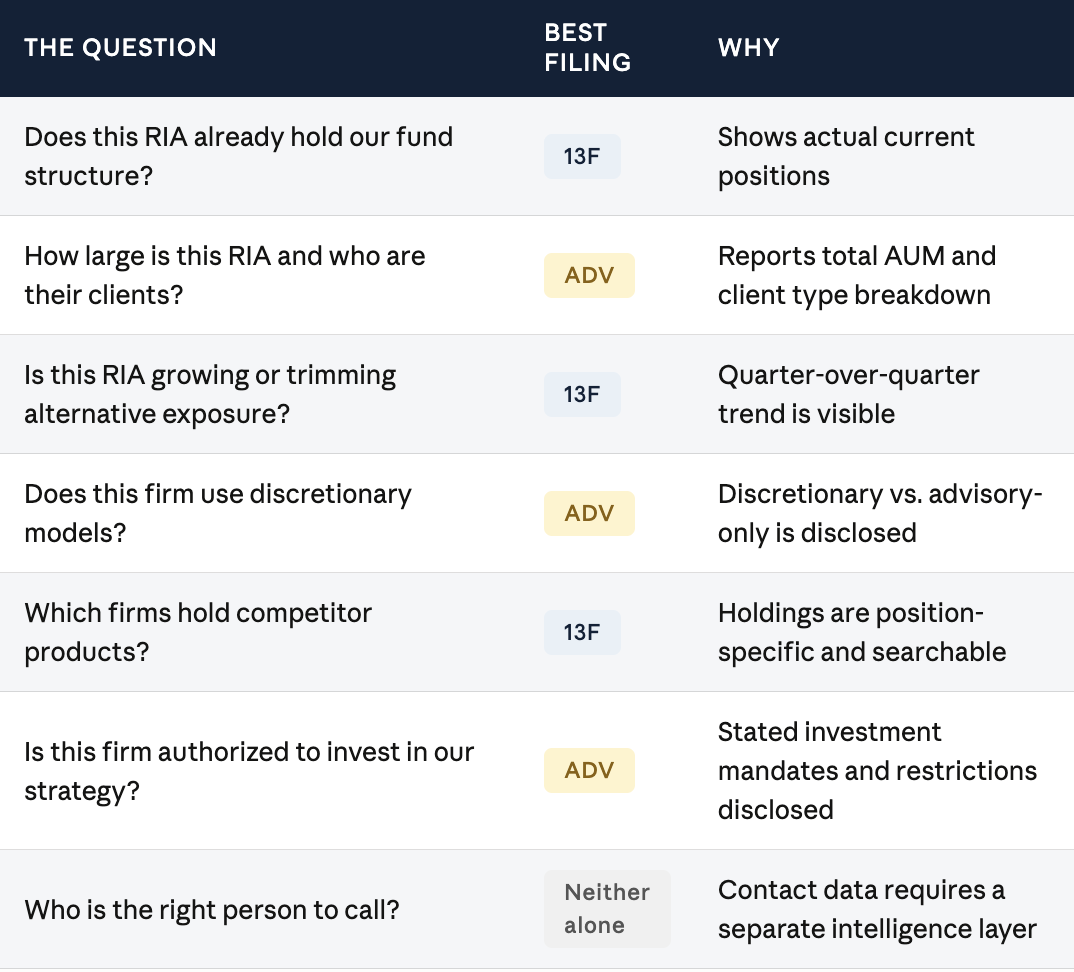The height and width of the screenshot is (972, 1074).
Task: Select 'Which firms hold competitor products?' text
Action: point(198,632)
